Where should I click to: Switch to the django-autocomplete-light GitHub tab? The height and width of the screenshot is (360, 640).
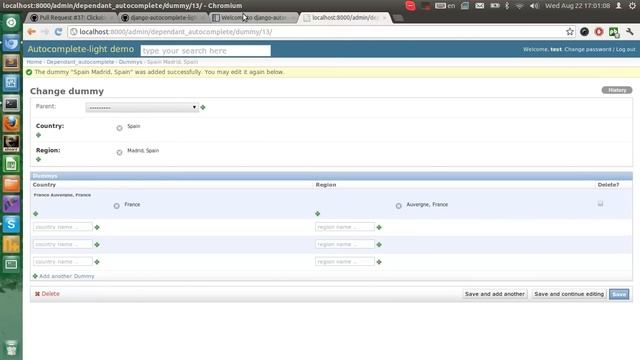click(163, 18)
